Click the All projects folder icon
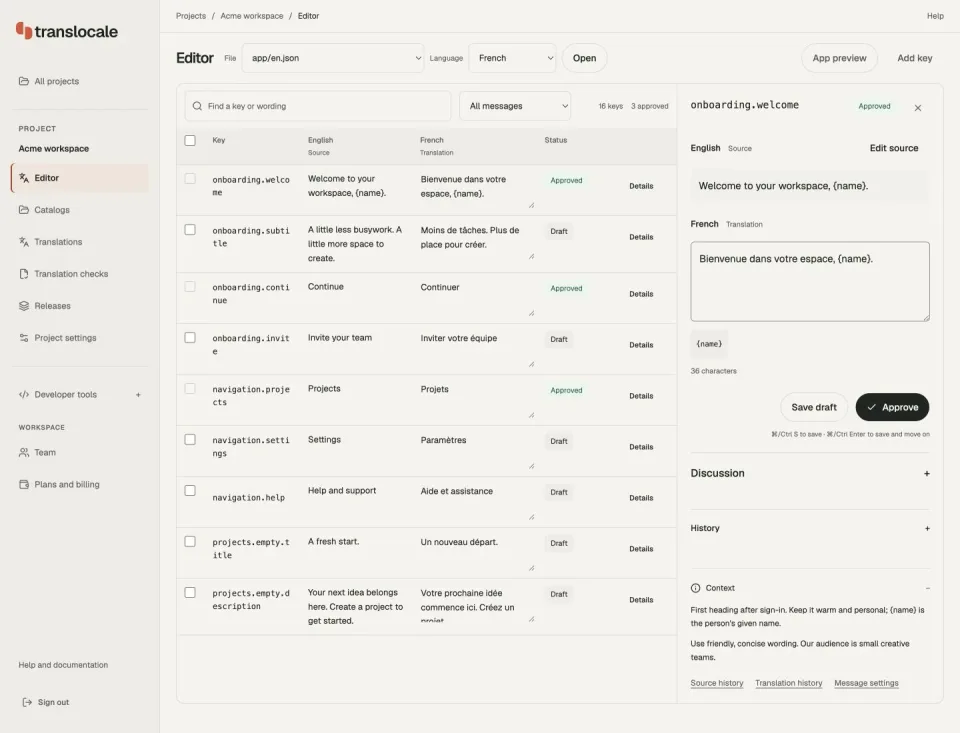This screenshot has width=960, height=733. [x=24, y=81]
